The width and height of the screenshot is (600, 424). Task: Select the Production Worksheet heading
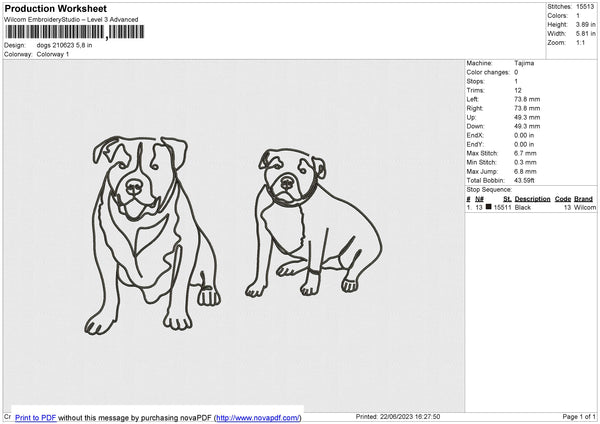pos(55,8)
